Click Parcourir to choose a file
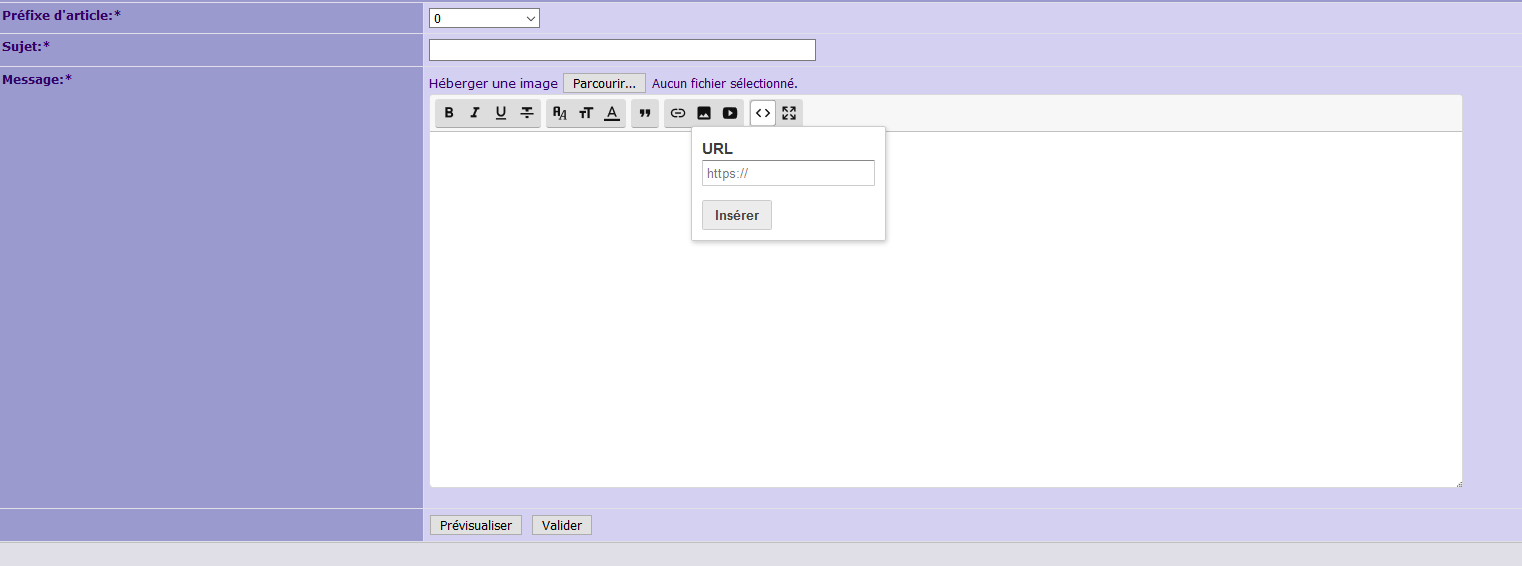 (604, 83)
